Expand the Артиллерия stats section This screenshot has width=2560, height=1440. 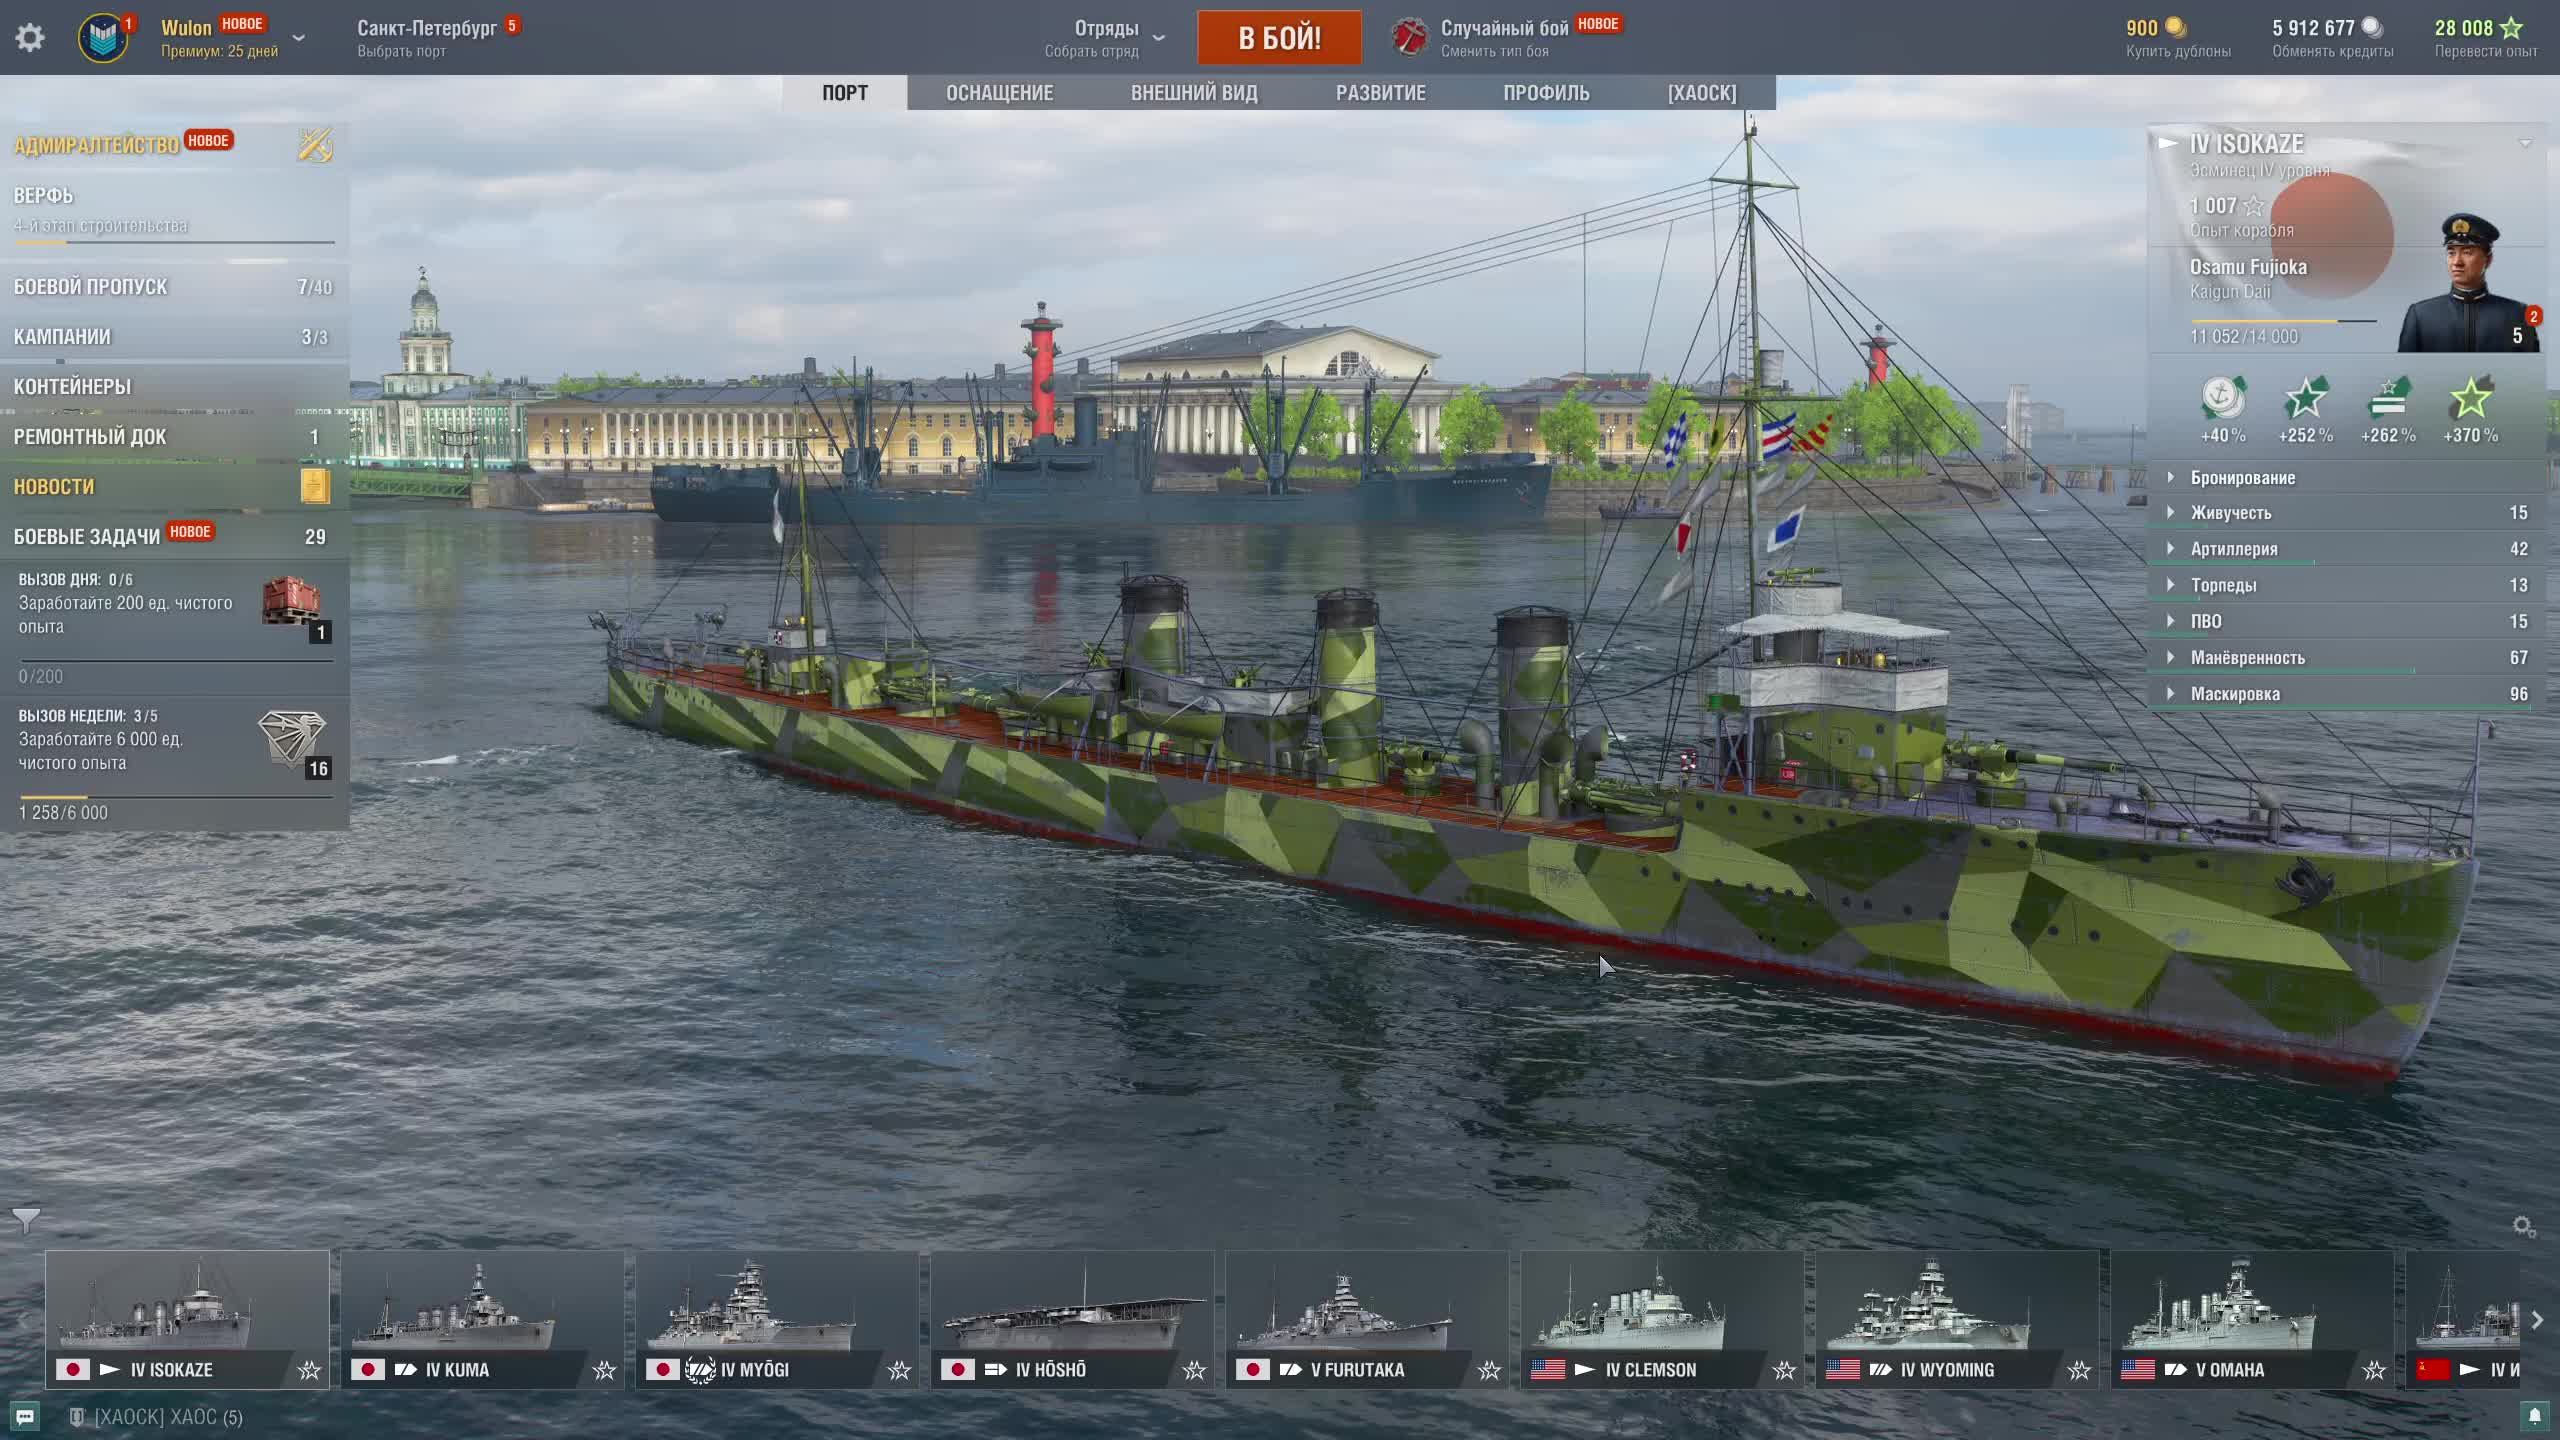pyautogui.click(x=2234, y=549)
